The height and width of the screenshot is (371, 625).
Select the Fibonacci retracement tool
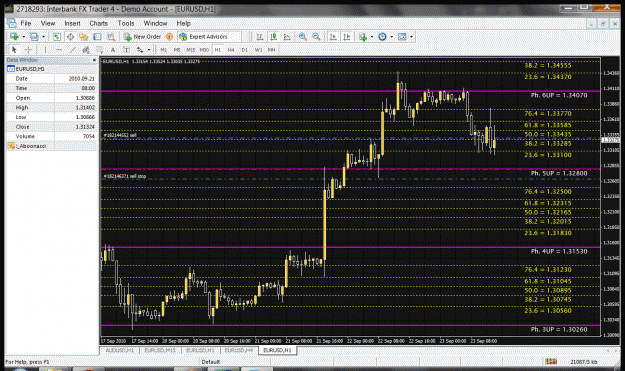[99, 50]
